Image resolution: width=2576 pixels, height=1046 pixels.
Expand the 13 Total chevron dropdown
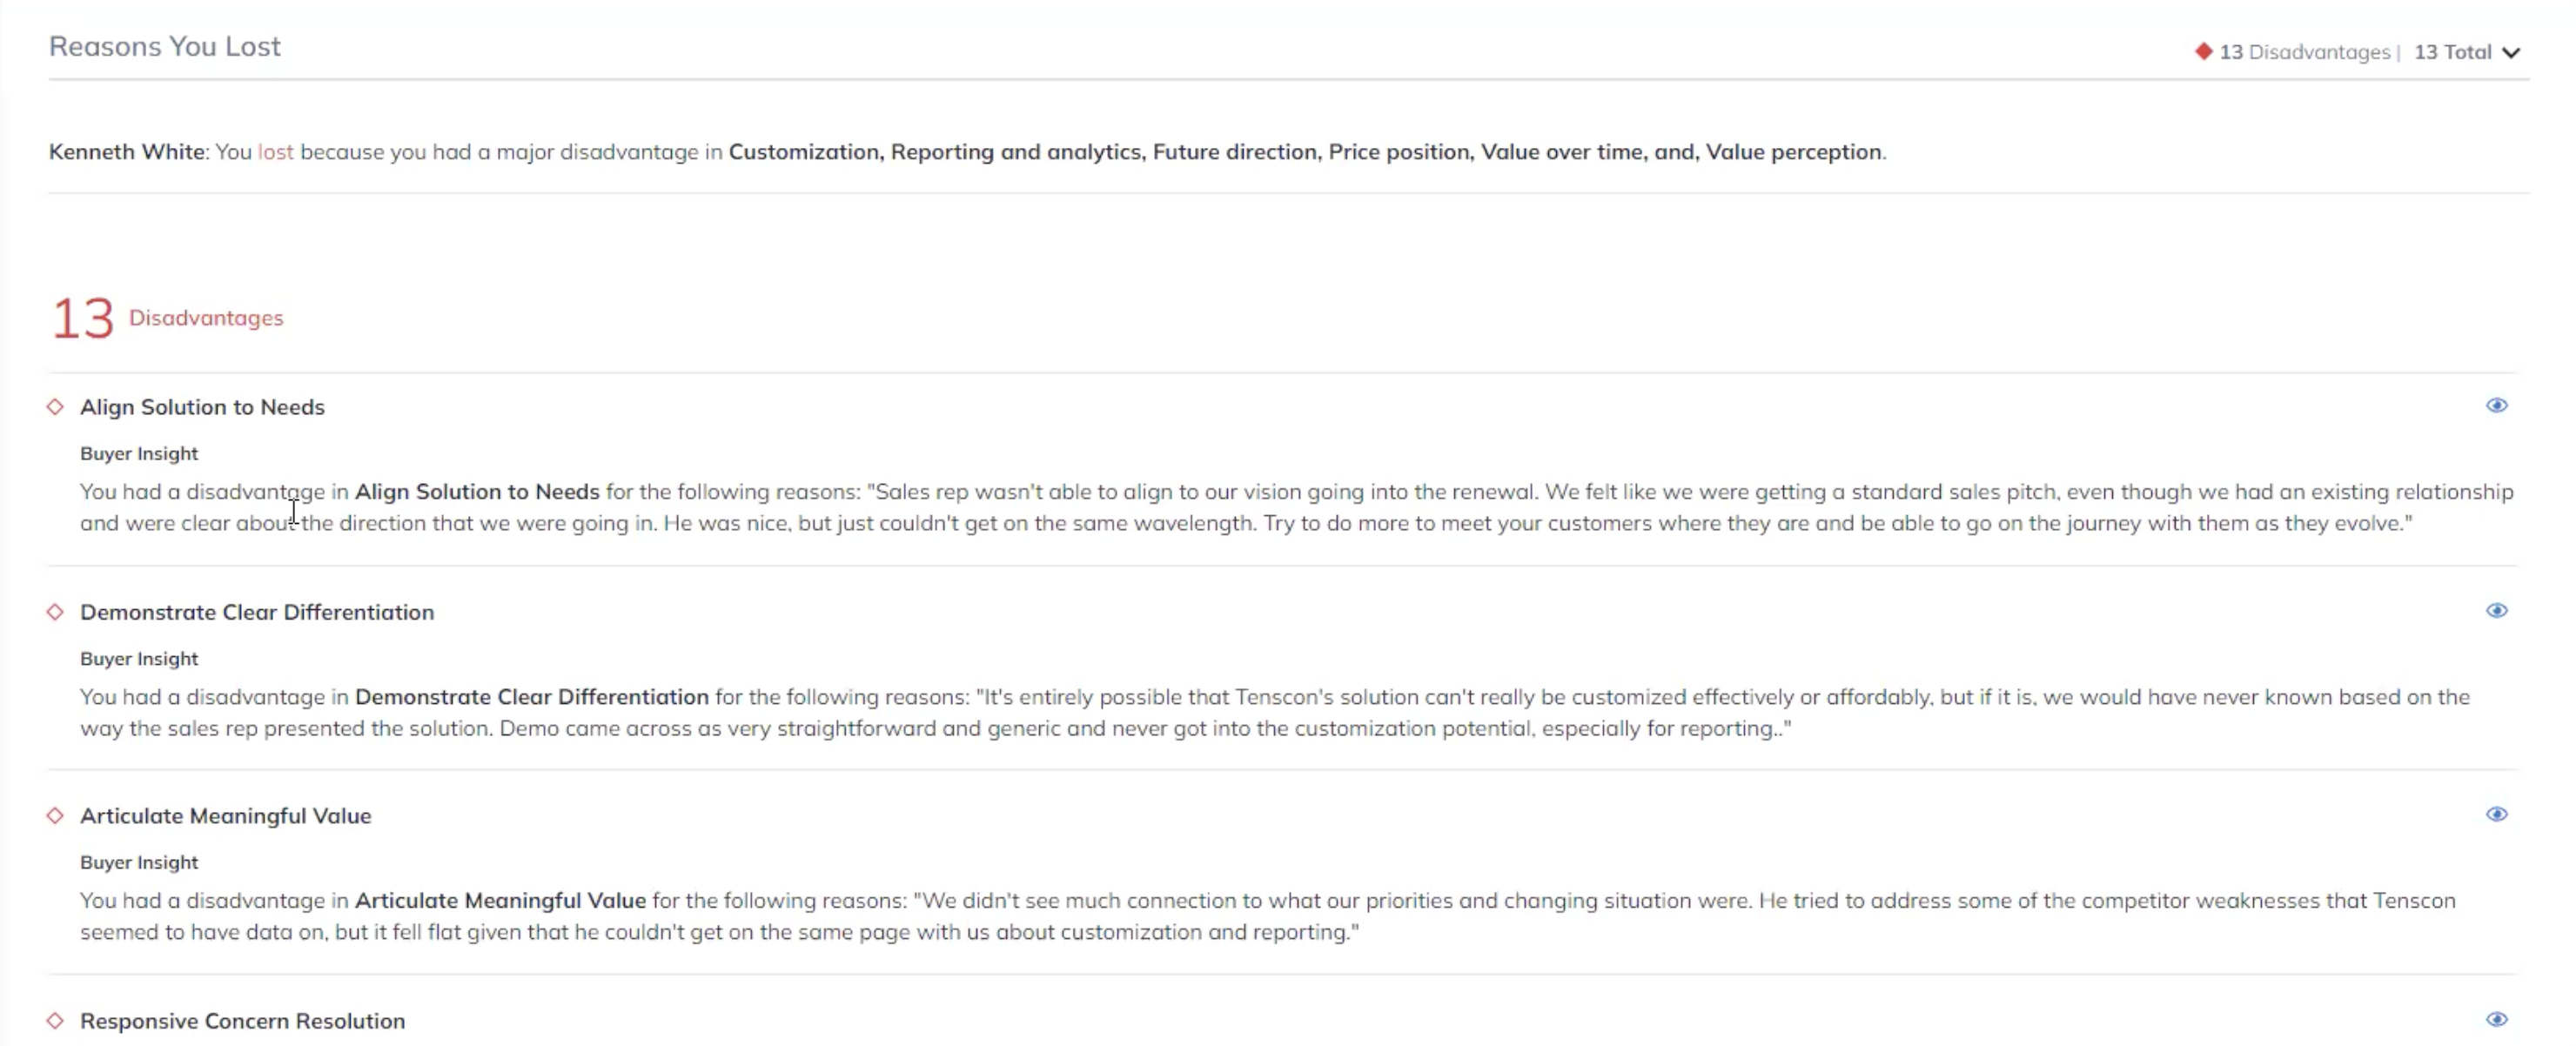2510,53
